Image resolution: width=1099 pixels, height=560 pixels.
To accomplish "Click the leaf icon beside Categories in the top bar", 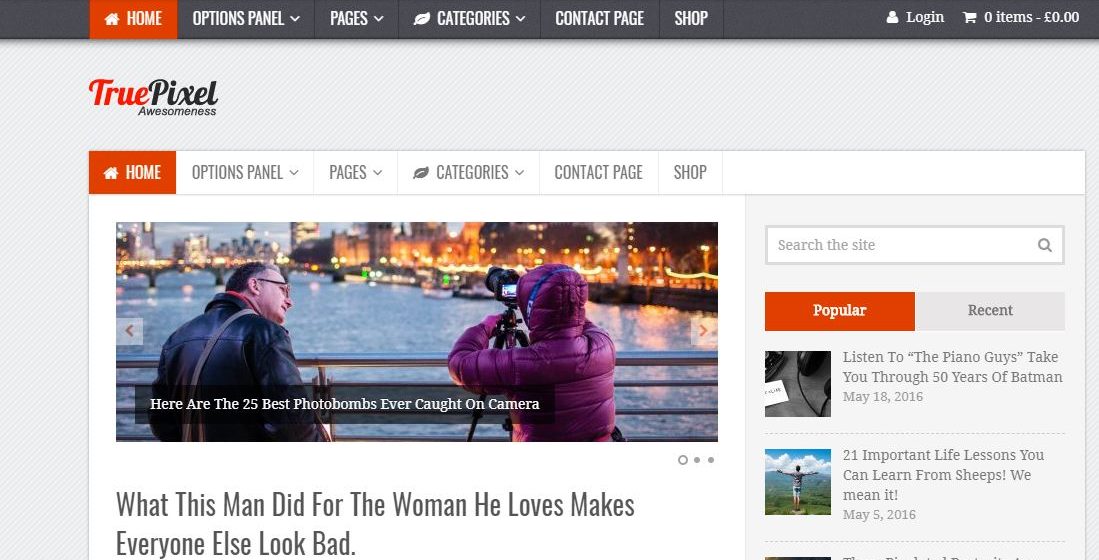I will pos(421,19).
